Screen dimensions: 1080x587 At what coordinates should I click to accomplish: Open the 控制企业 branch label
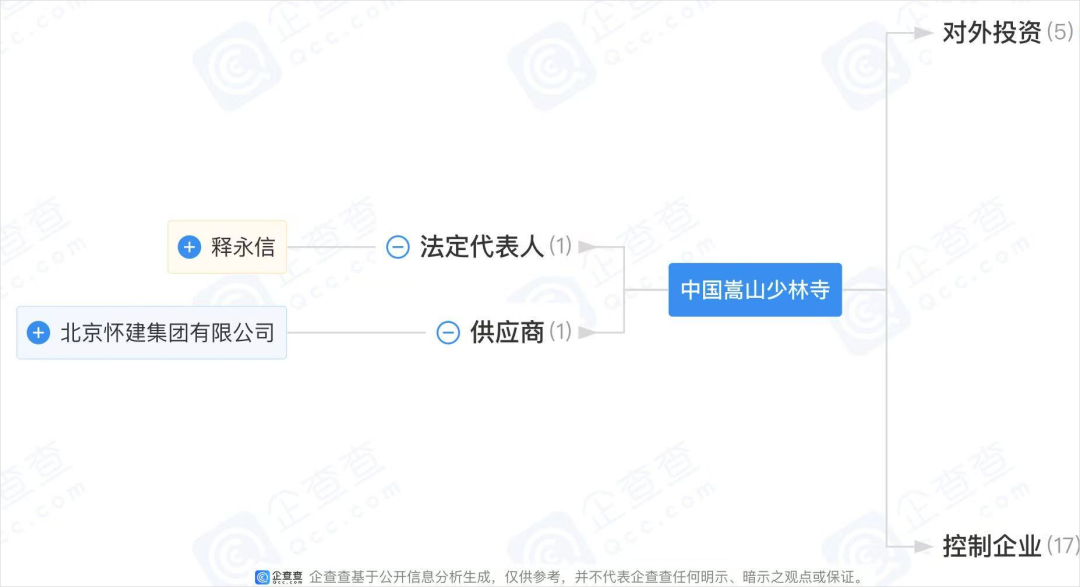coord(991,546)
